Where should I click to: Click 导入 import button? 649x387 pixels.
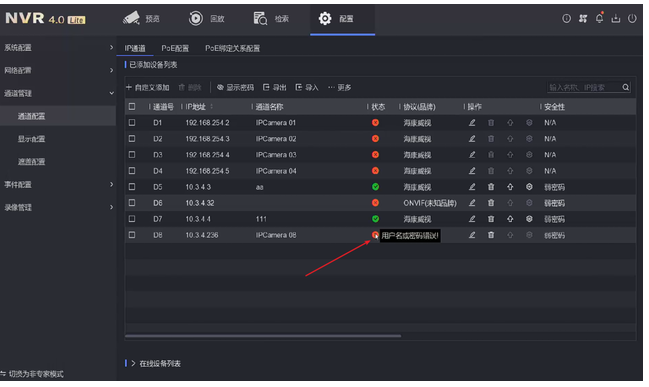[x=307, y=87]
